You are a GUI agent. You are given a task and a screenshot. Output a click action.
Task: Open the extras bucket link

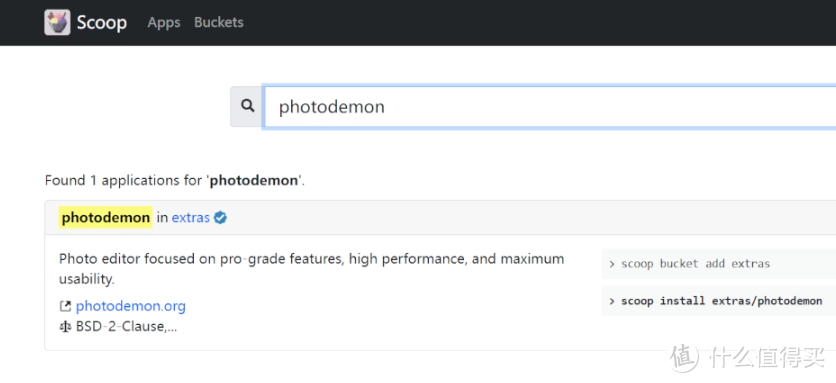(190, 218)
